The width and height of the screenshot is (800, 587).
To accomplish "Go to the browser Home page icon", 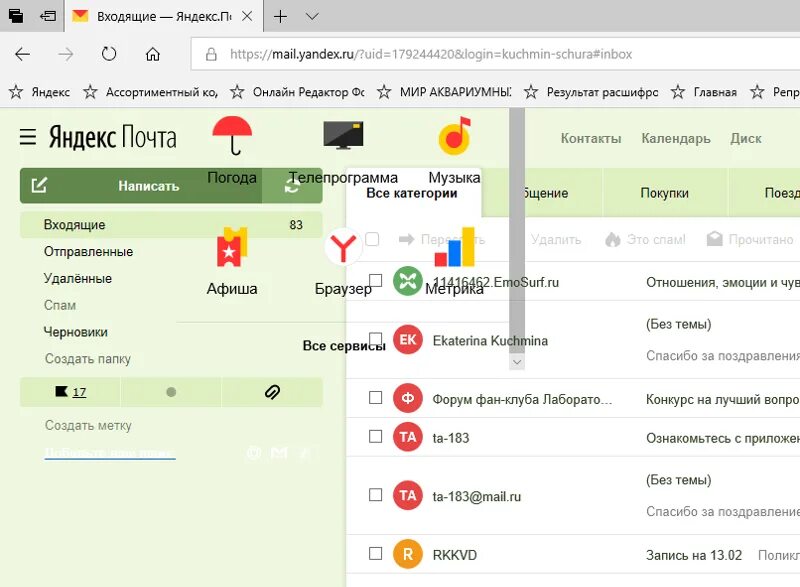I will [153, 54].
